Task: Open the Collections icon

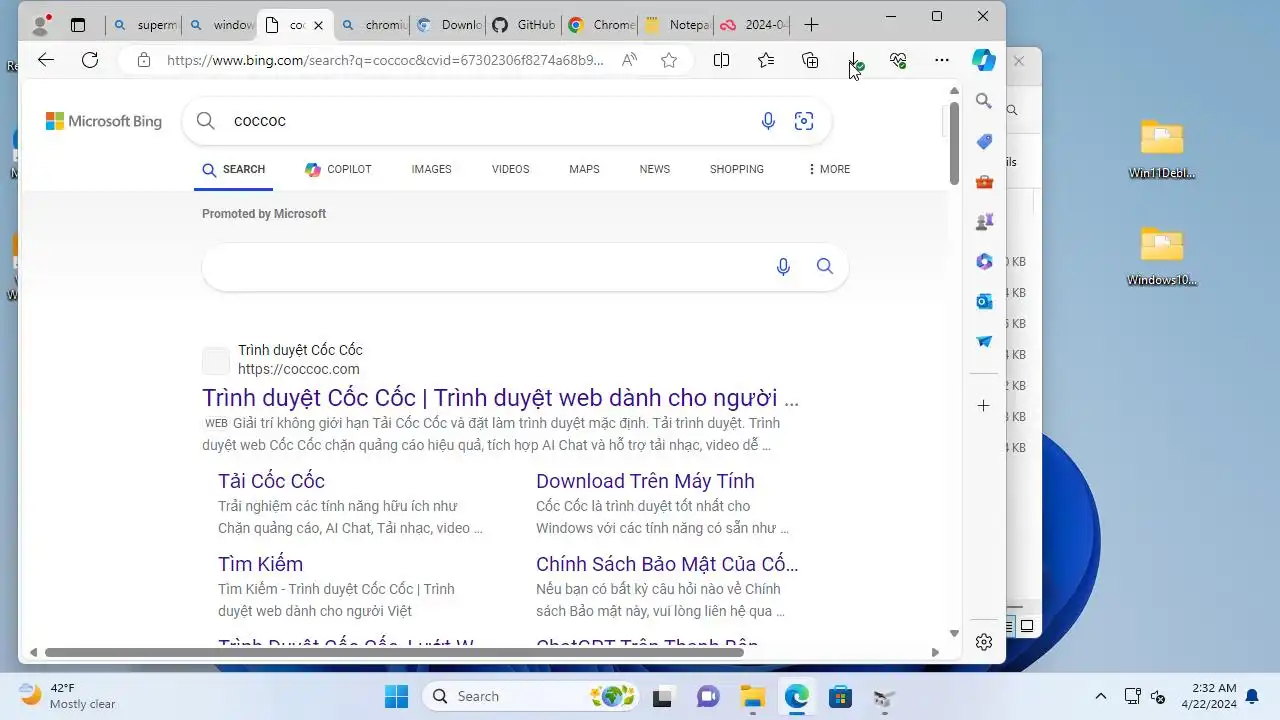Action: [810, 60]
